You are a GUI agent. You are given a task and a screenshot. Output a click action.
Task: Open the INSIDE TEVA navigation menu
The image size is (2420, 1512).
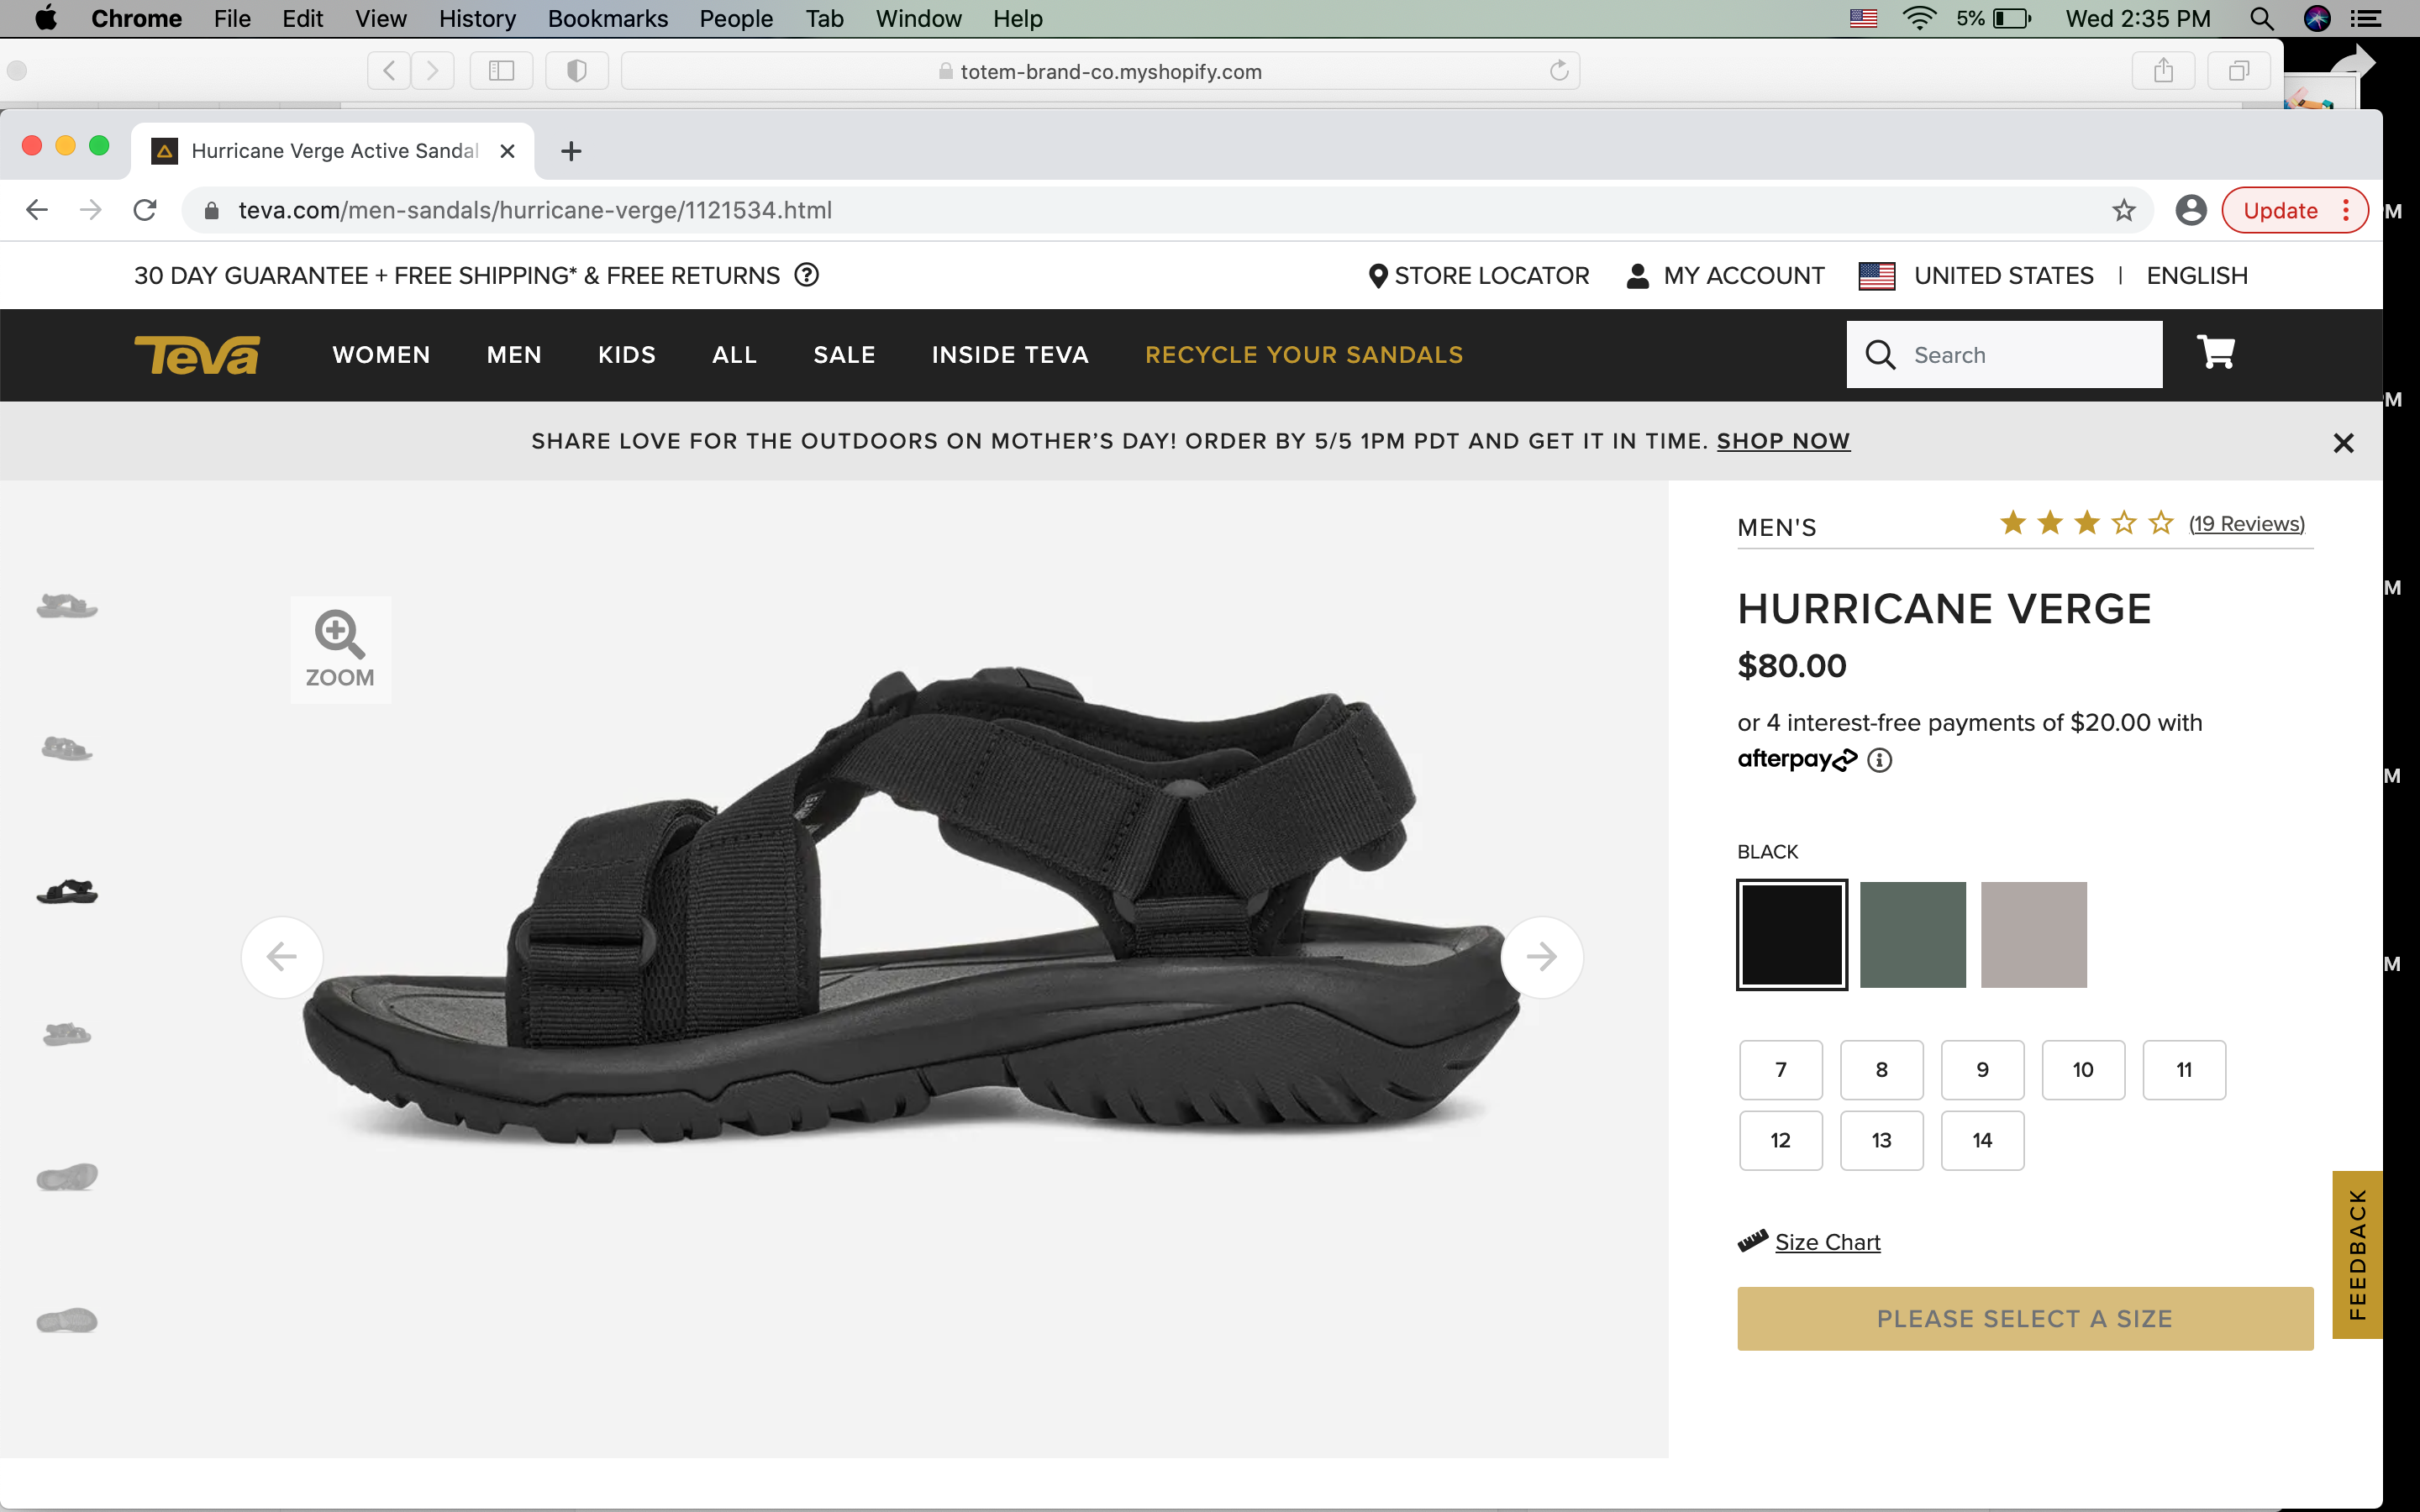click(1010, 355)
